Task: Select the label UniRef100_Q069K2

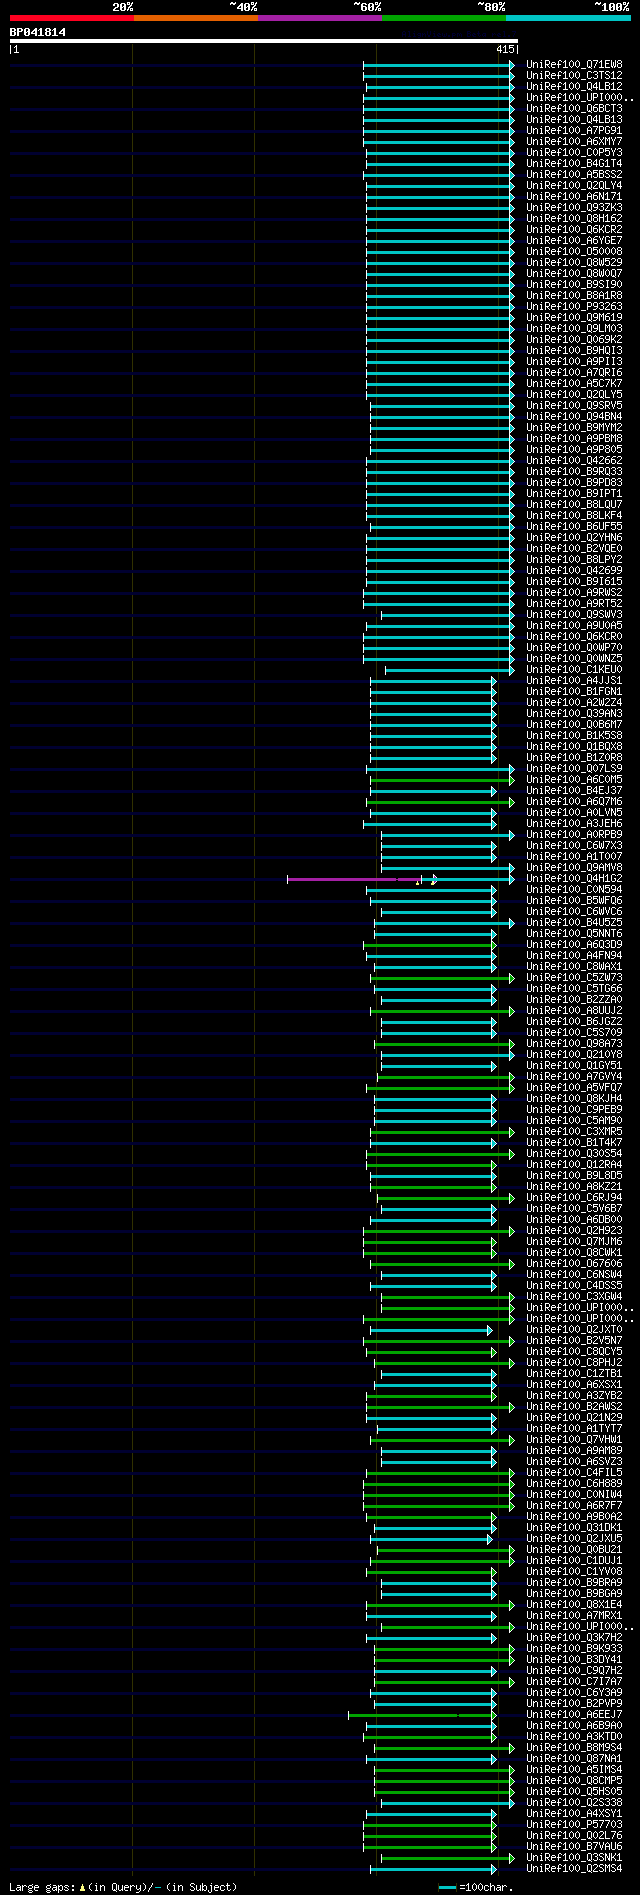Action: pos(574,339)
